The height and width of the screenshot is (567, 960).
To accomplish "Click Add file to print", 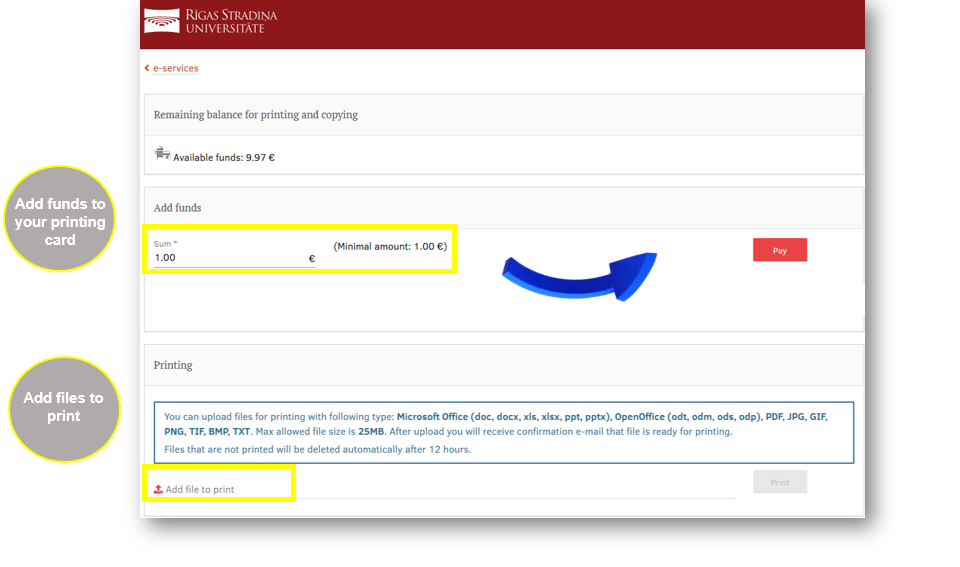I will (200, 489).
